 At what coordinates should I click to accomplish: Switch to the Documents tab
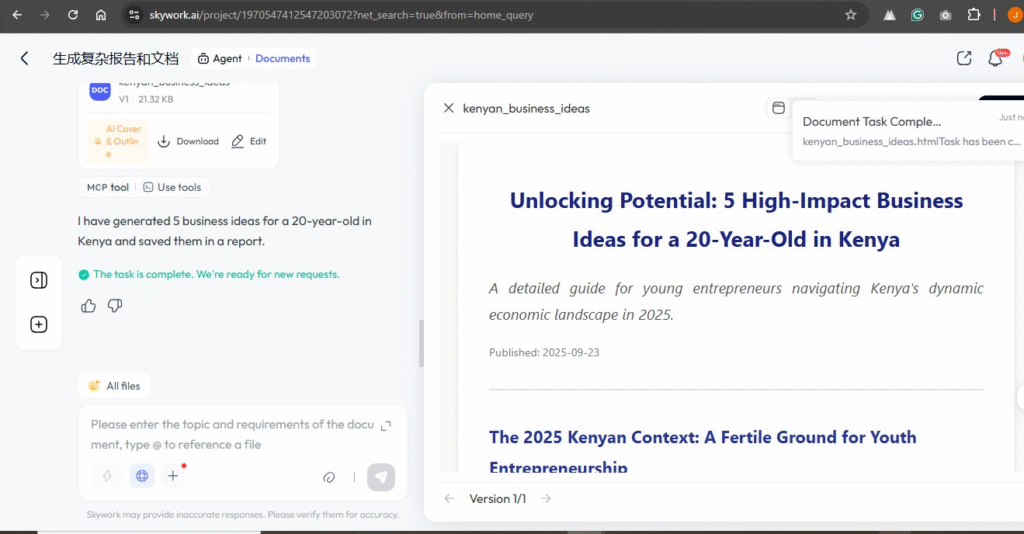pos(282,59)
